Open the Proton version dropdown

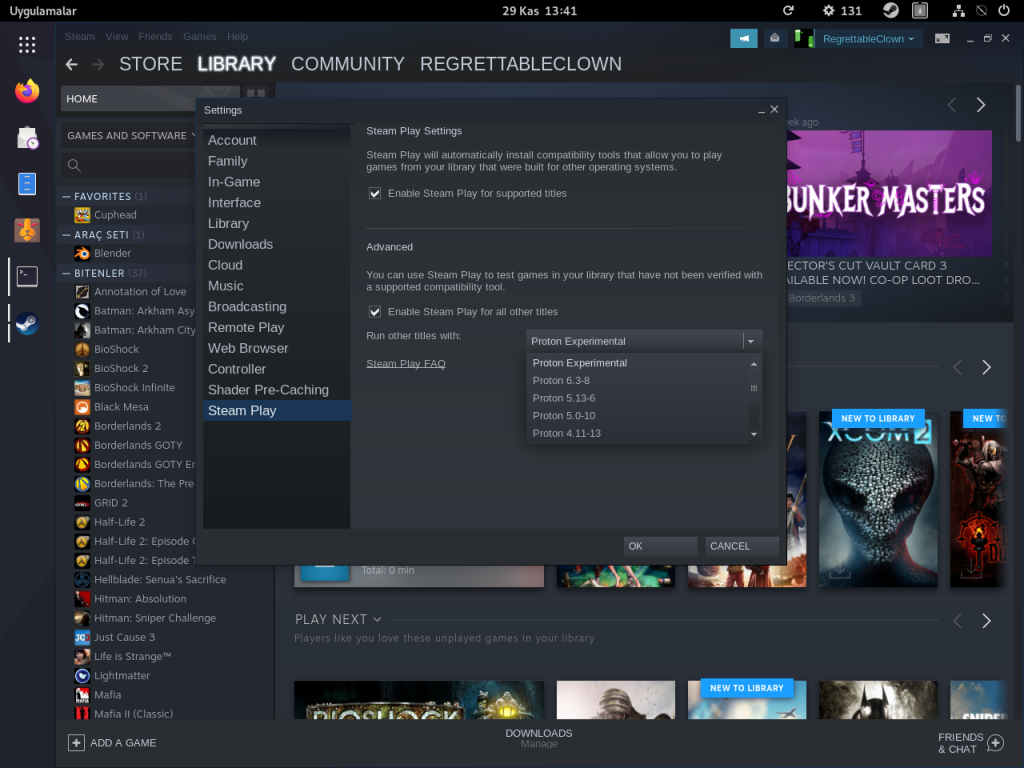644,341
